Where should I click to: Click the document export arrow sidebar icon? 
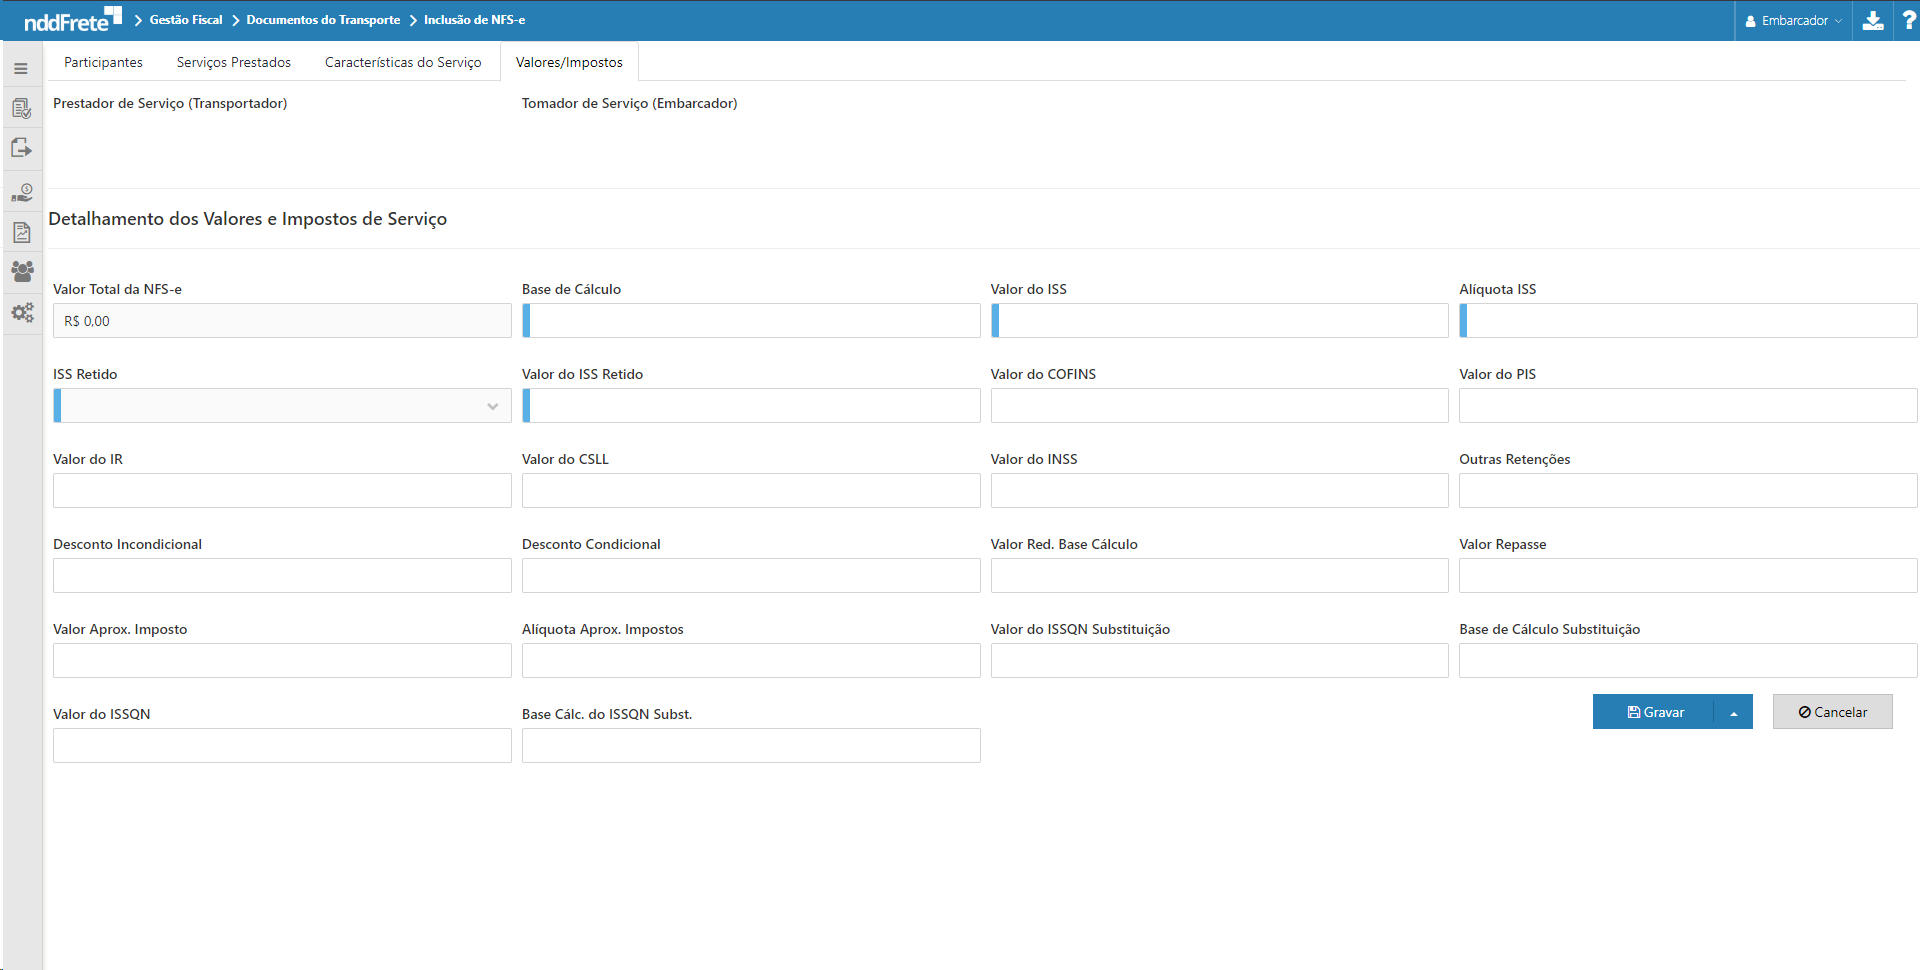[21, 149]
